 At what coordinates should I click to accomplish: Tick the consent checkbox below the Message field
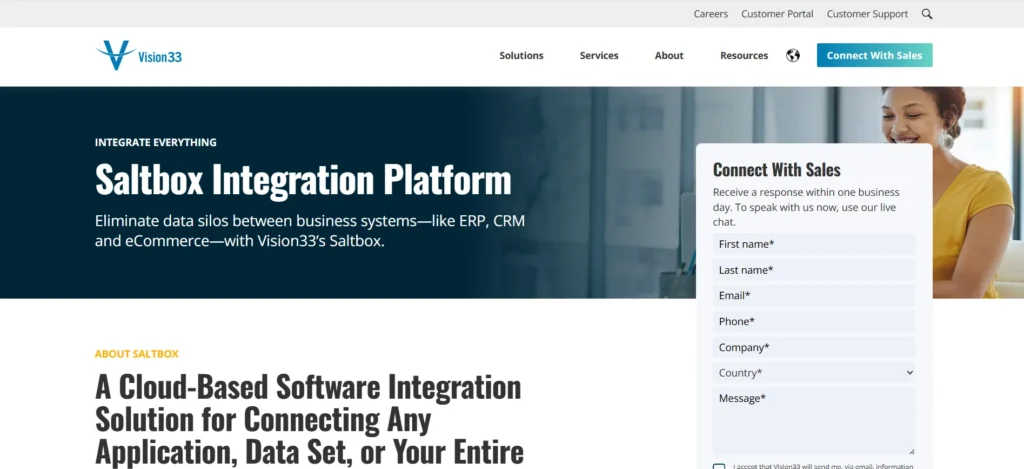(x=719, y=466)
